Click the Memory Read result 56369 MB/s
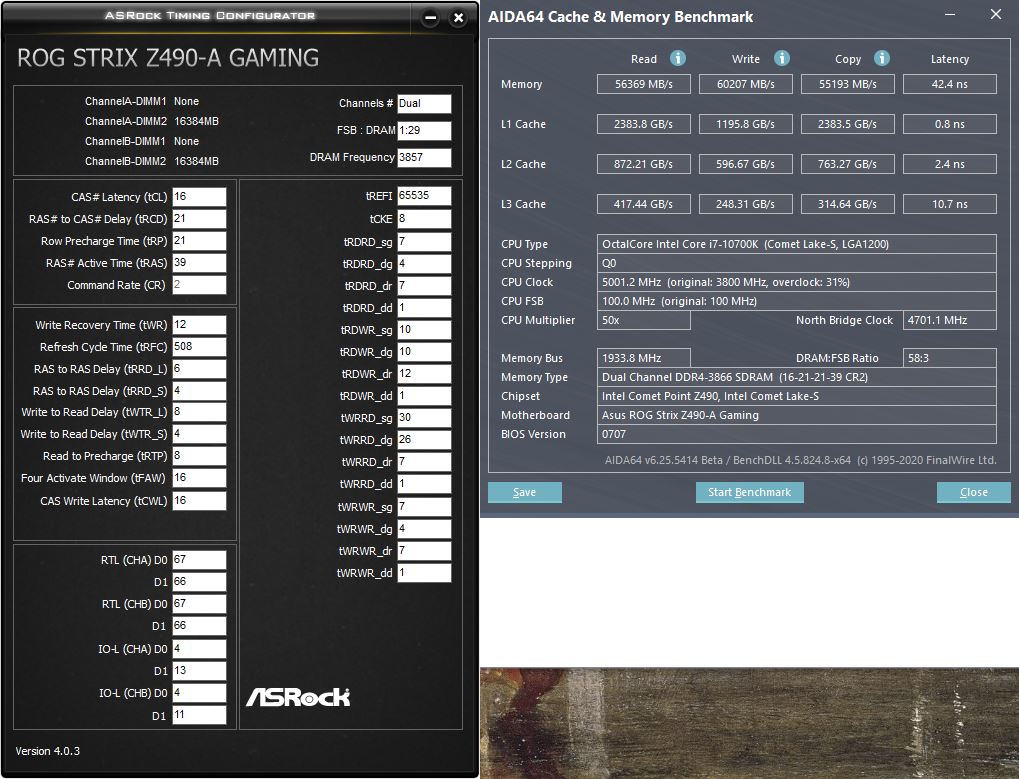Viewport: 1019px width, 779px height. click(x=643, y=84)
